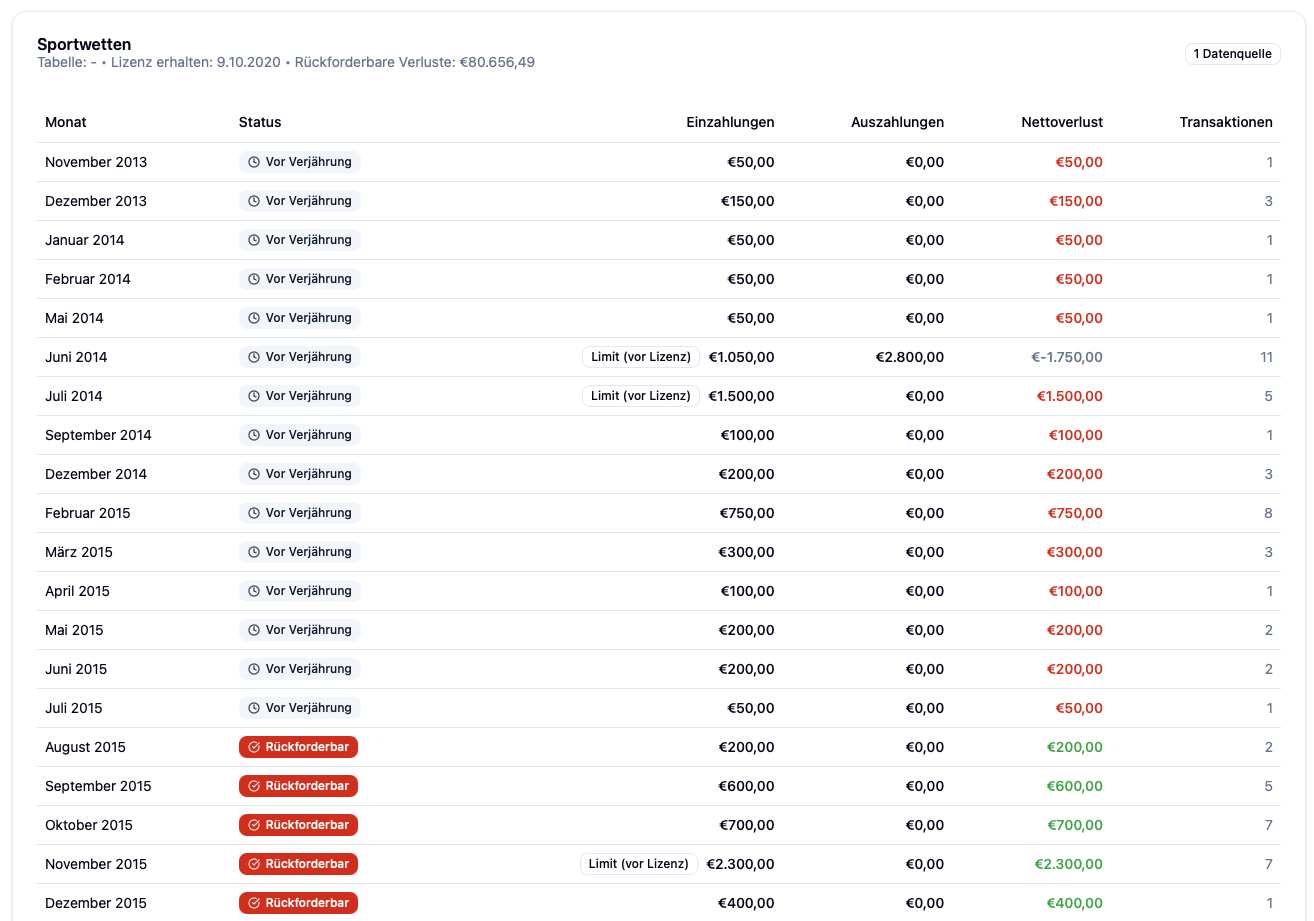Select the Sportwetten section heading

(x=84, y=44)
